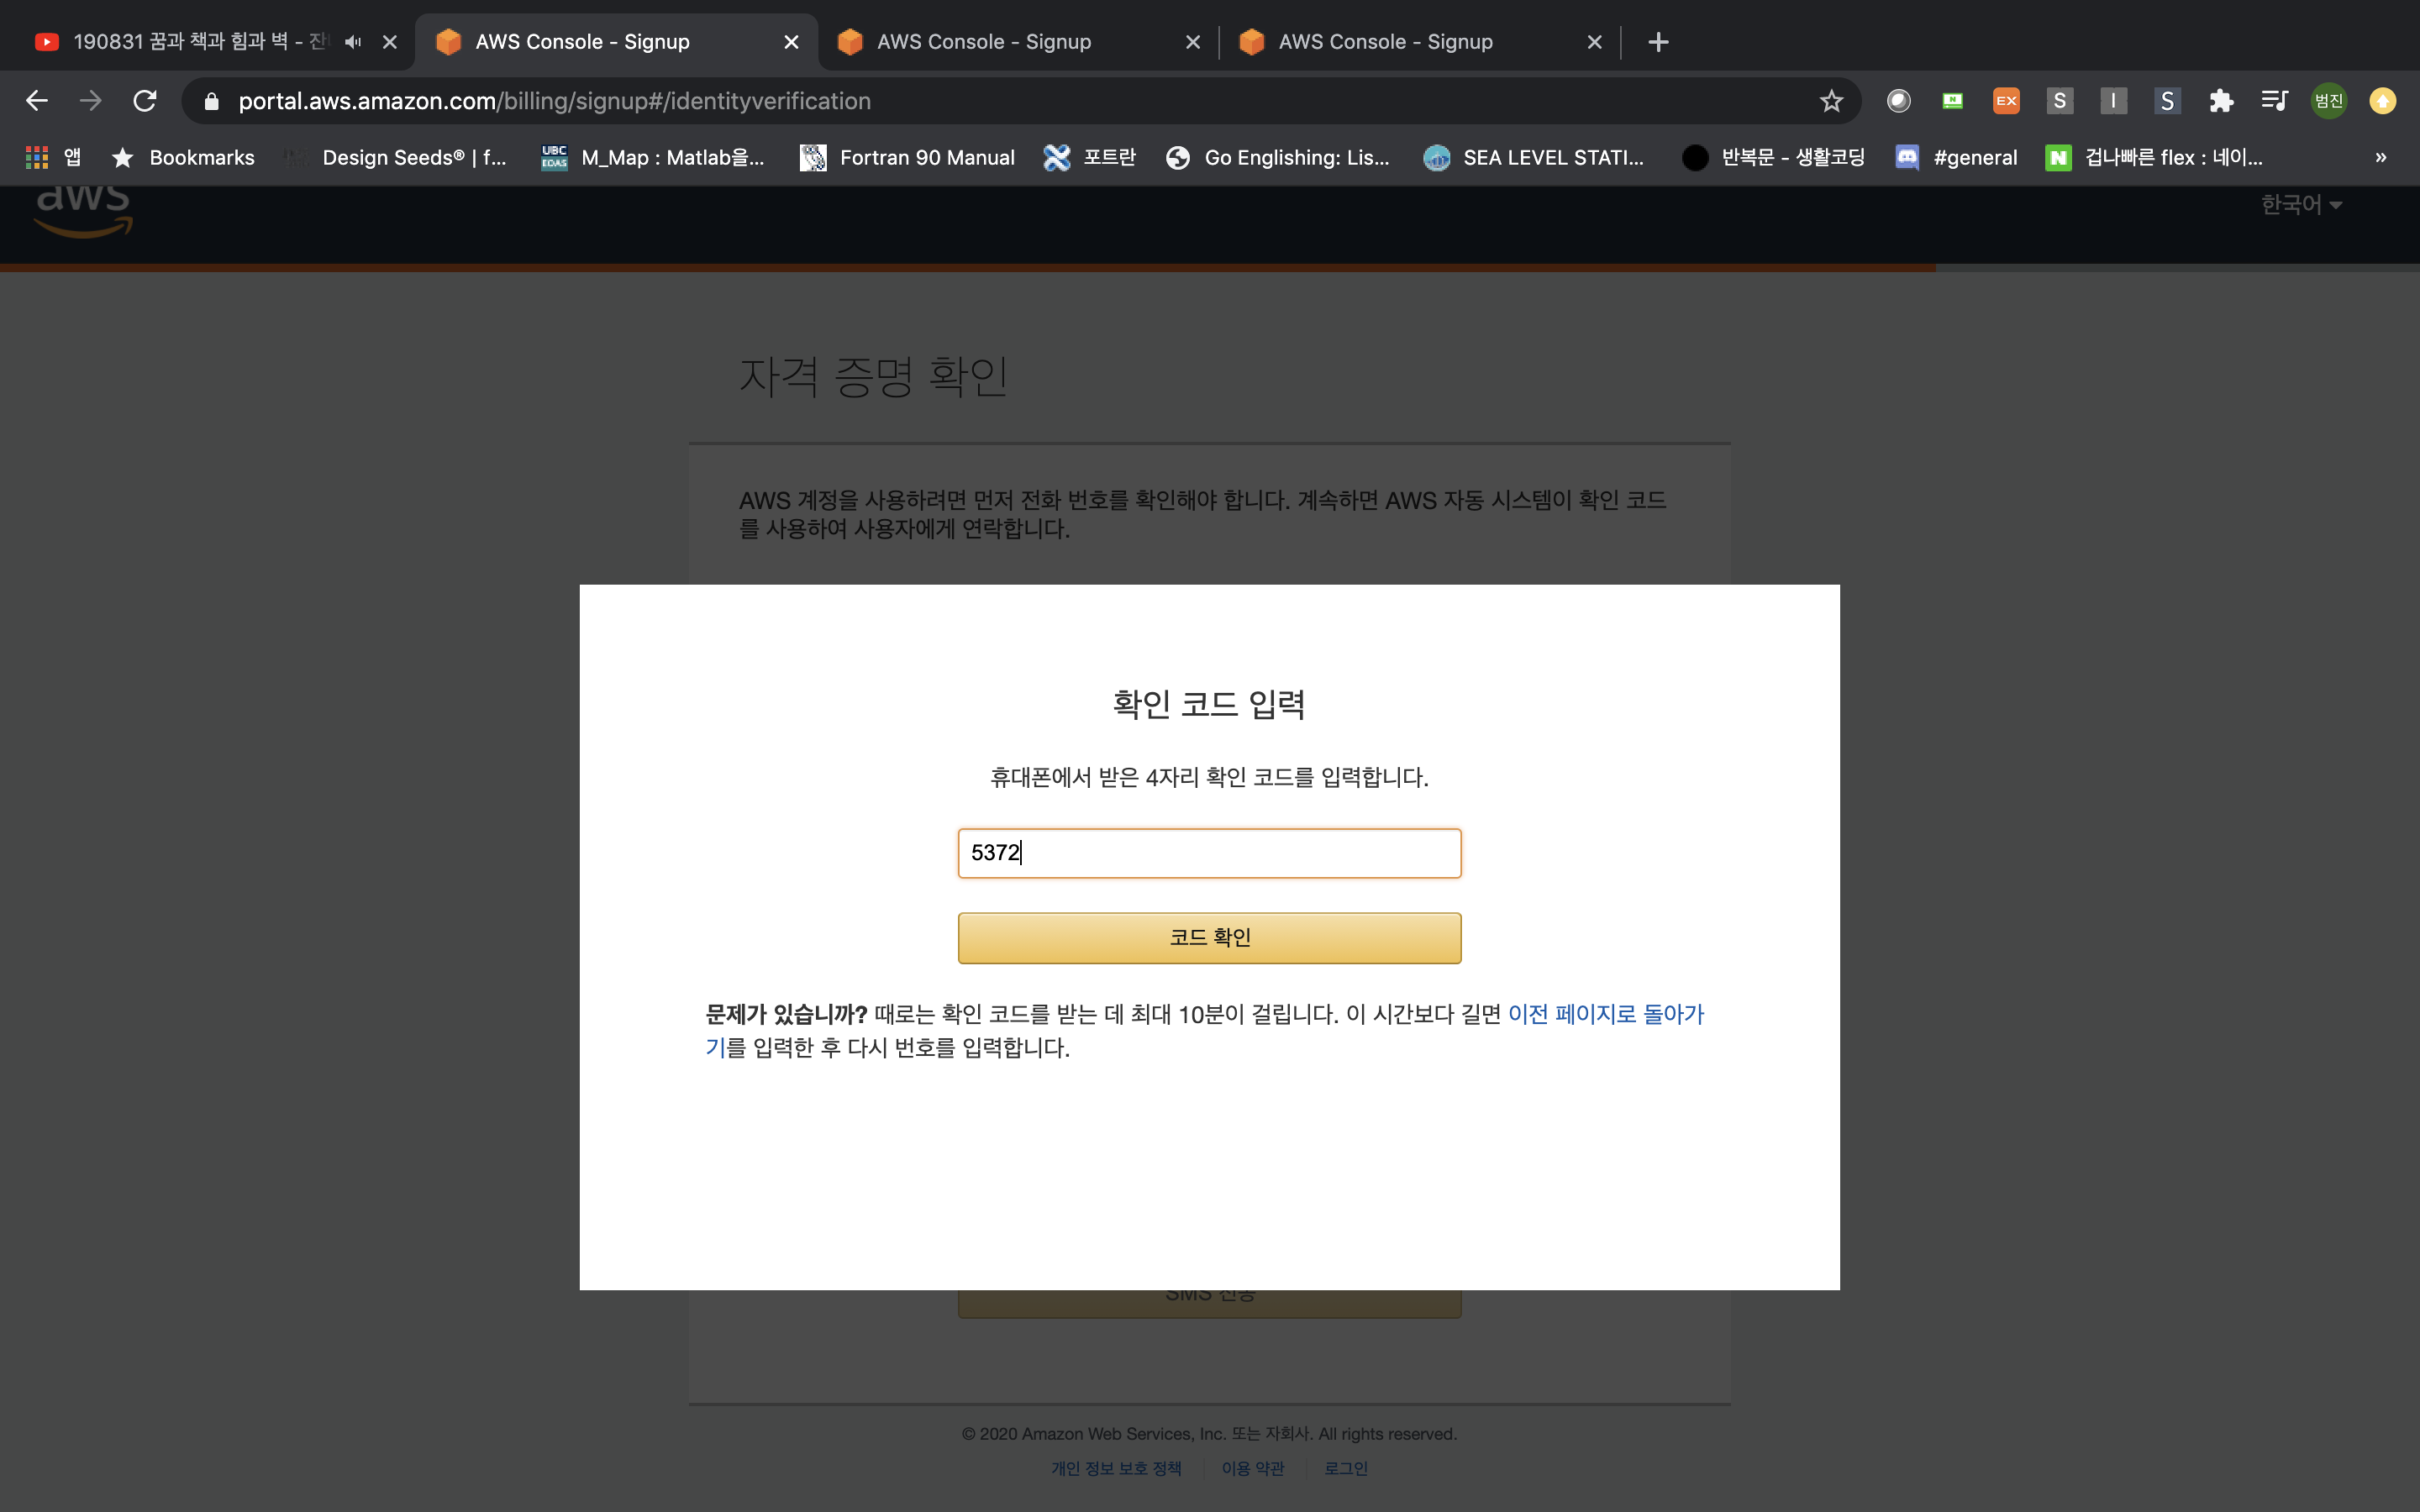Switch to the second AWS Console Signup tab
This screenshot has height=1512, width=2420.
pyautogui.click(x=984, y=42)
